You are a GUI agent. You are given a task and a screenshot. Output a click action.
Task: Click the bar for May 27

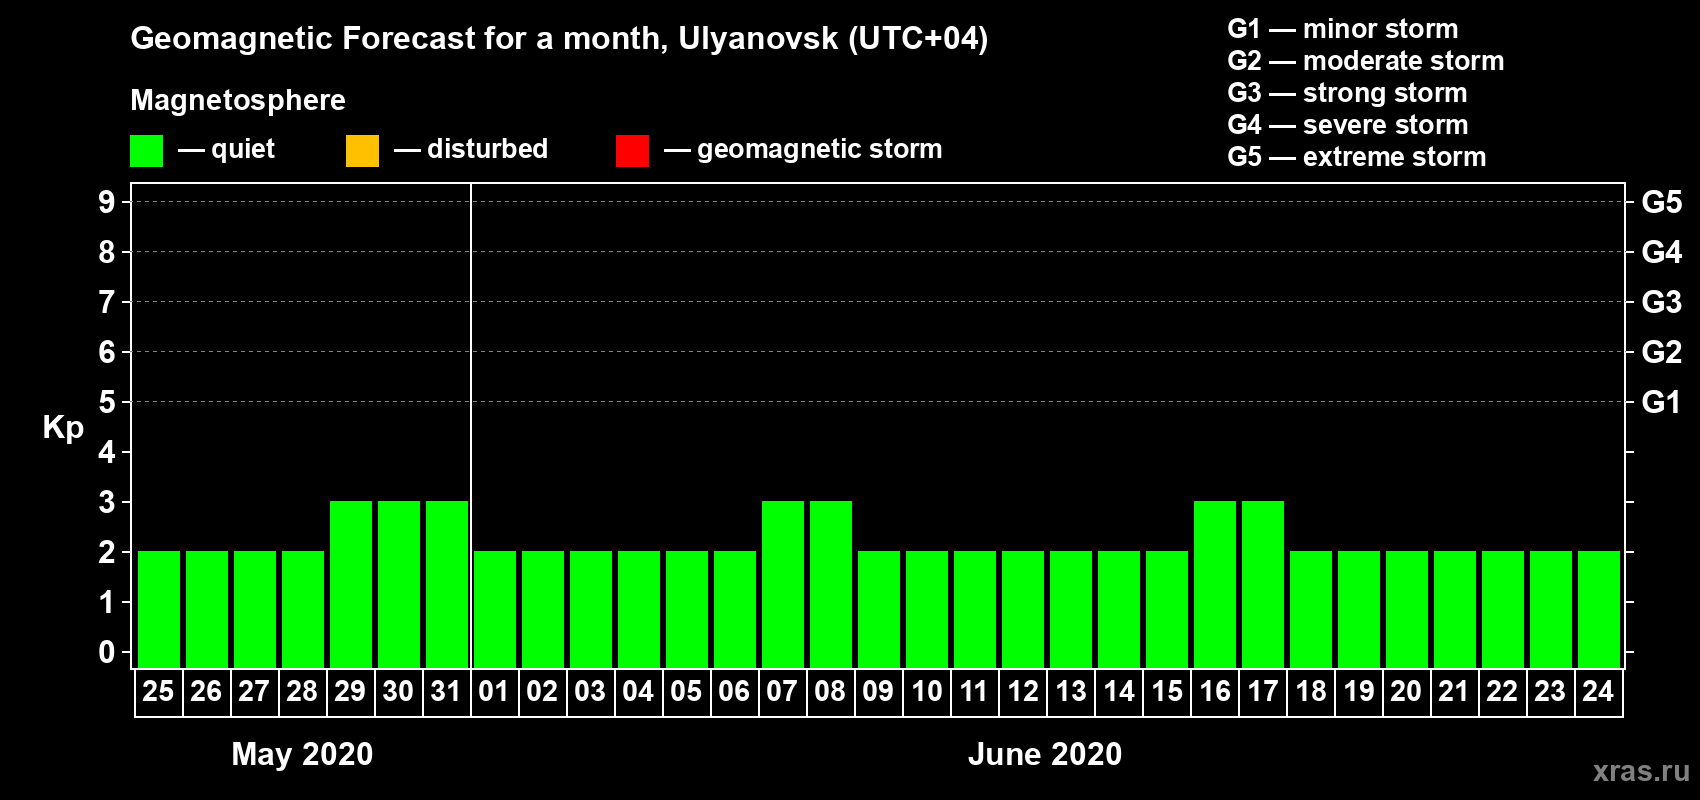pos(255,609)
